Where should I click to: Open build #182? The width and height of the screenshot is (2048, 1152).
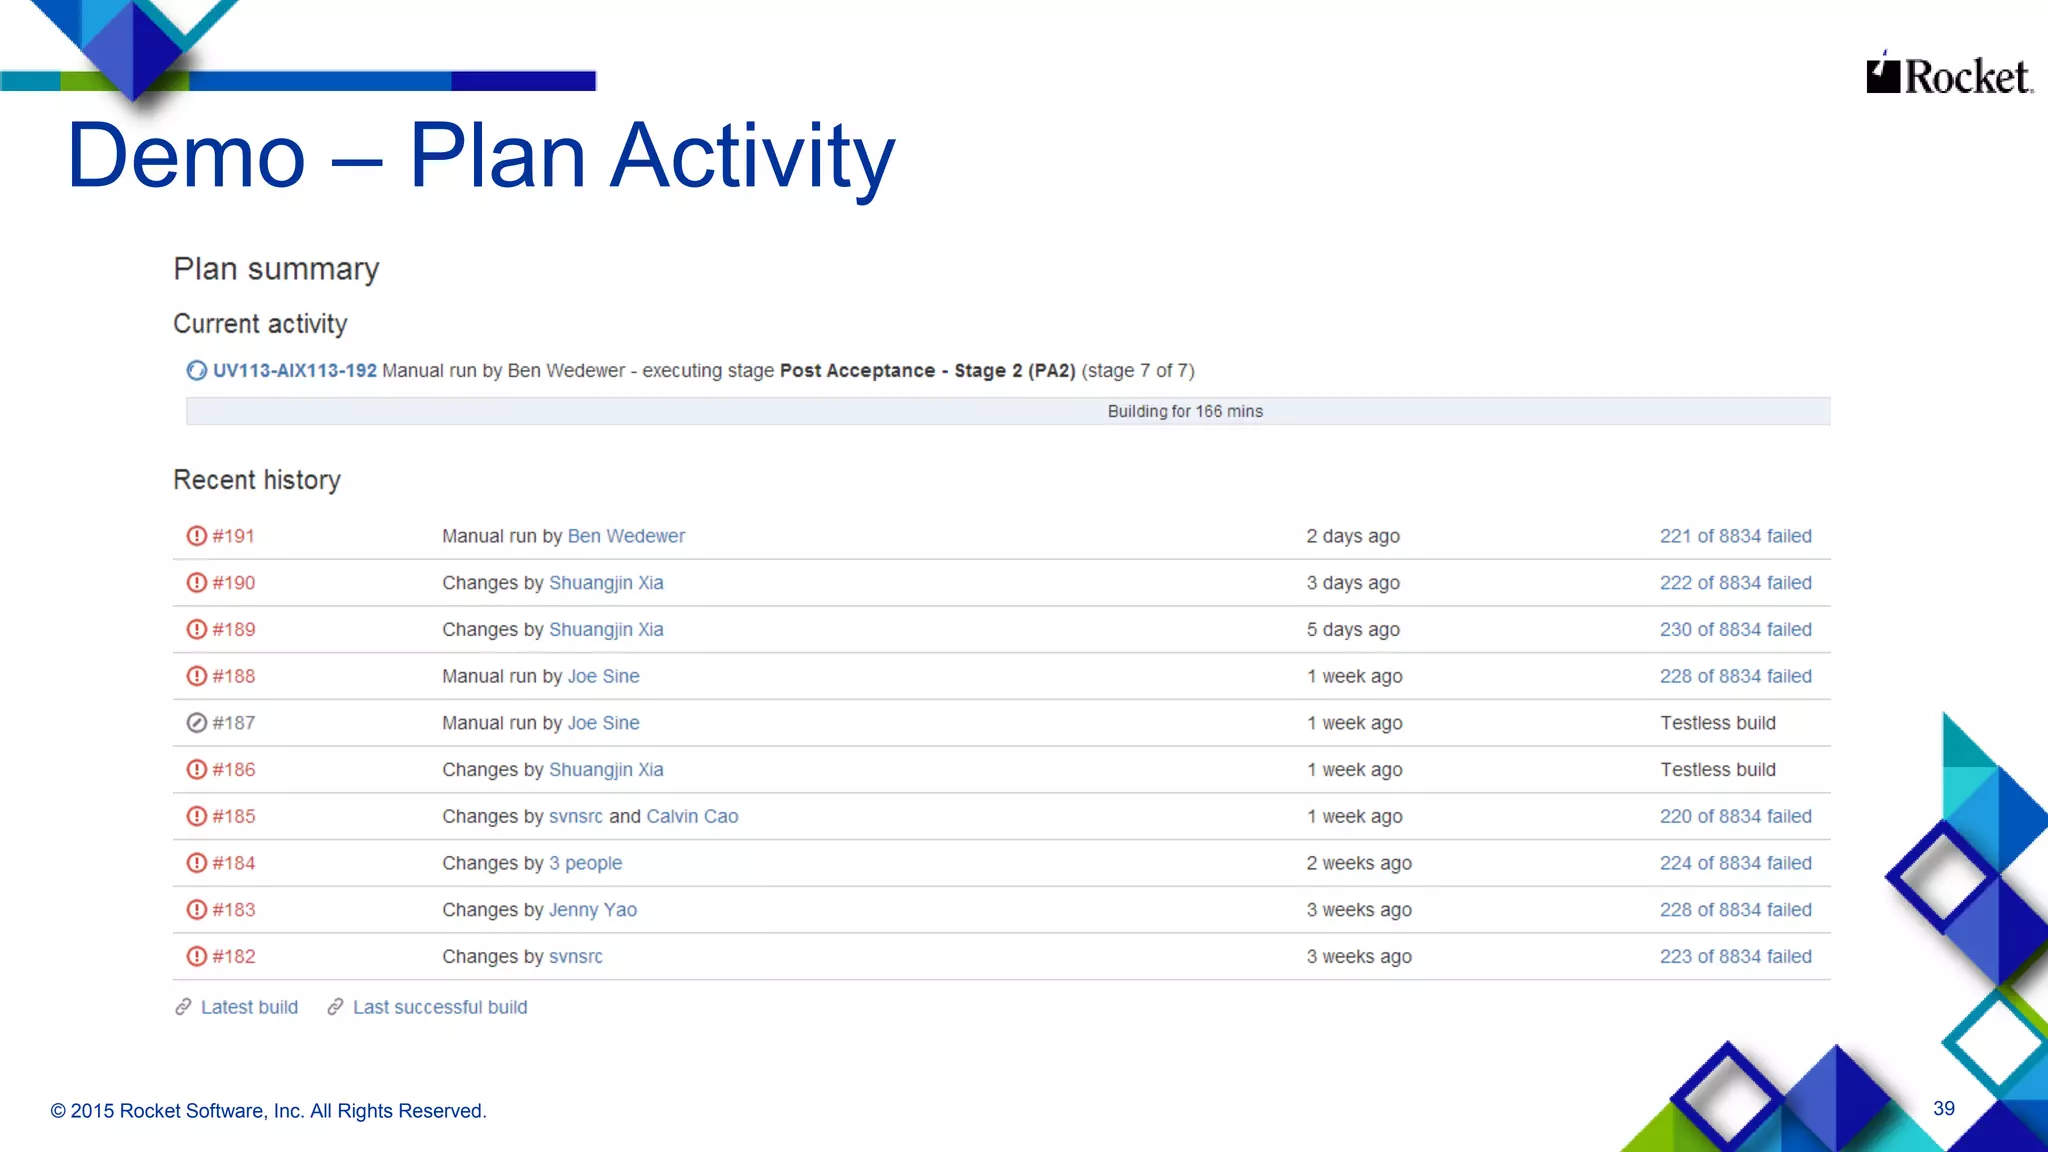coord(234,956)
